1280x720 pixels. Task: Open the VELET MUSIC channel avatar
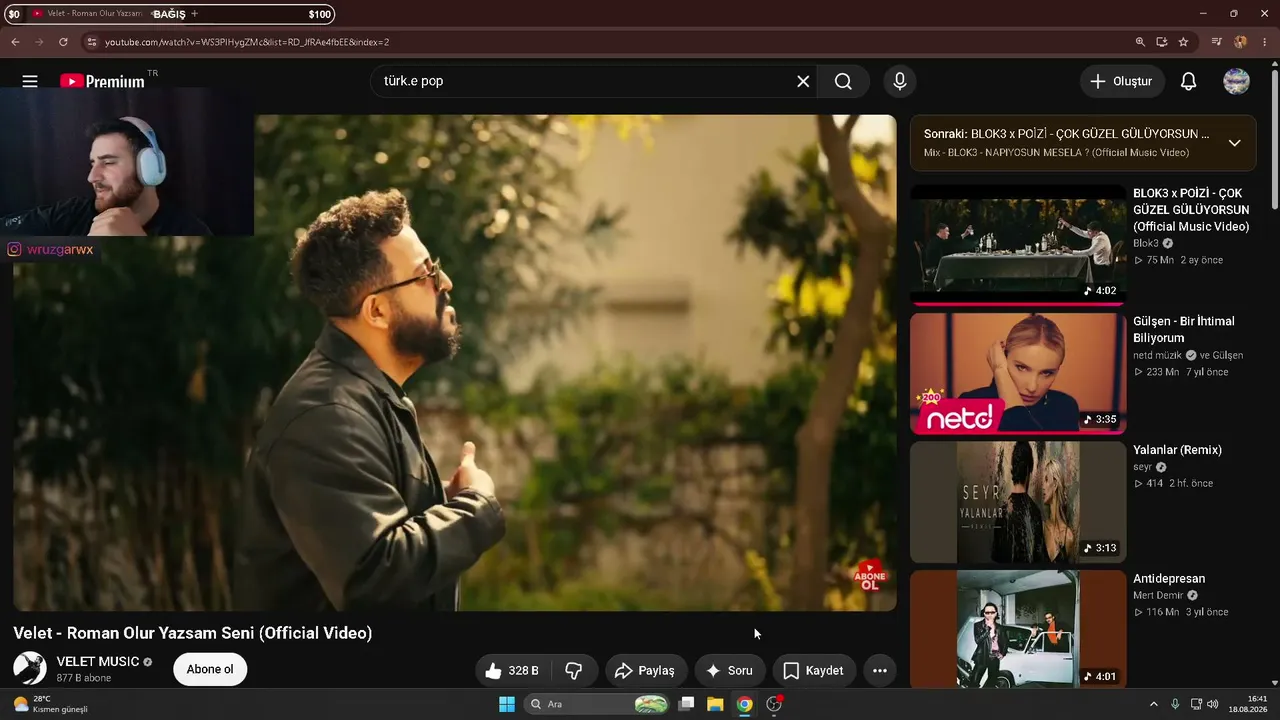pyautogui.click(x=30, y=668)
